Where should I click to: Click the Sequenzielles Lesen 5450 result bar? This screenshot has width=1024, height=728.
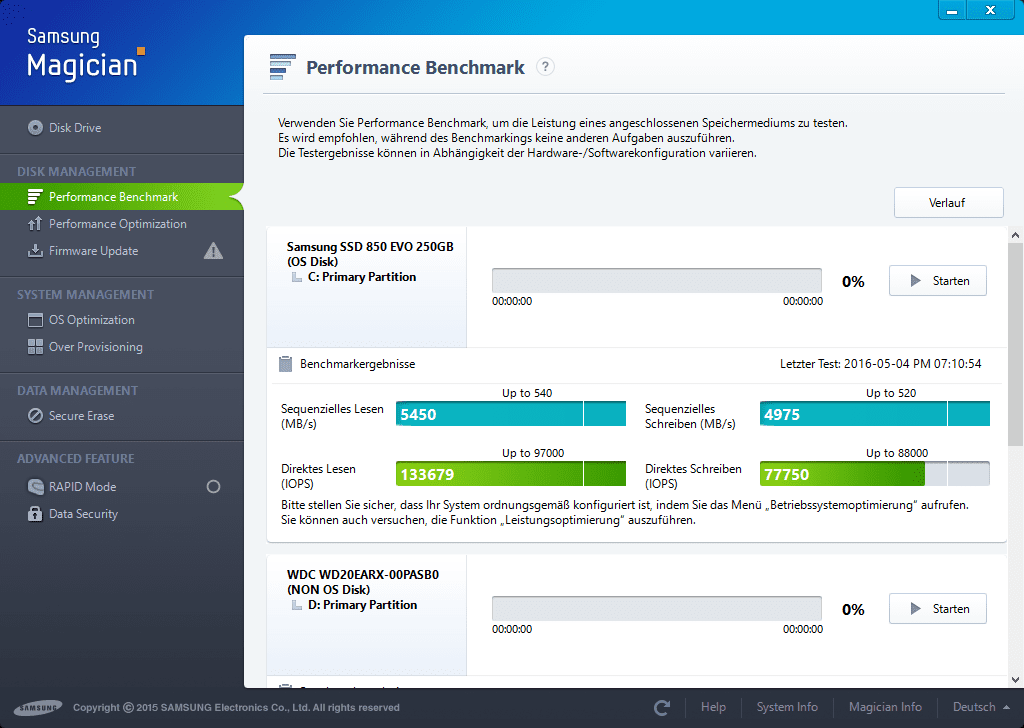pos(511,414)
